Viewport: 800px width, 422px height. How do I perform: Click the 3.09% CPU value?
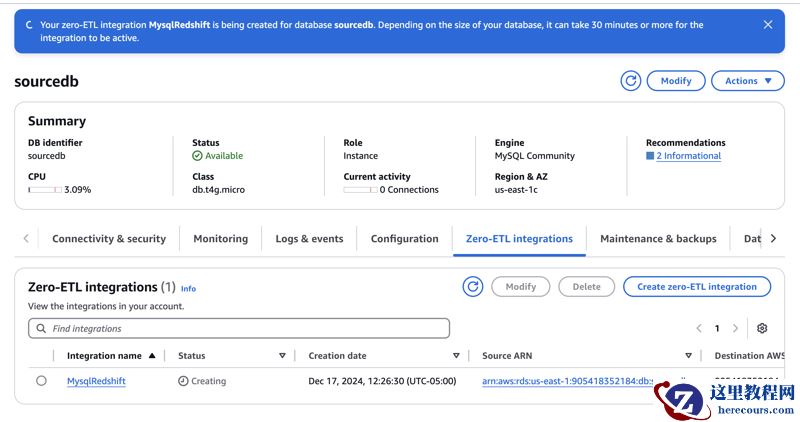pyautogui.click(x=78, y=189)
